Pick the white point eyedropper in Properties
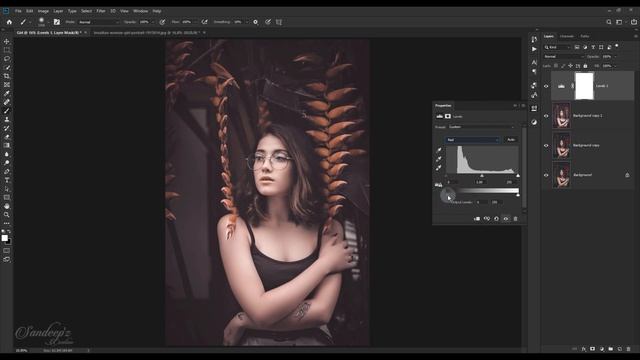 click(439, 167)
